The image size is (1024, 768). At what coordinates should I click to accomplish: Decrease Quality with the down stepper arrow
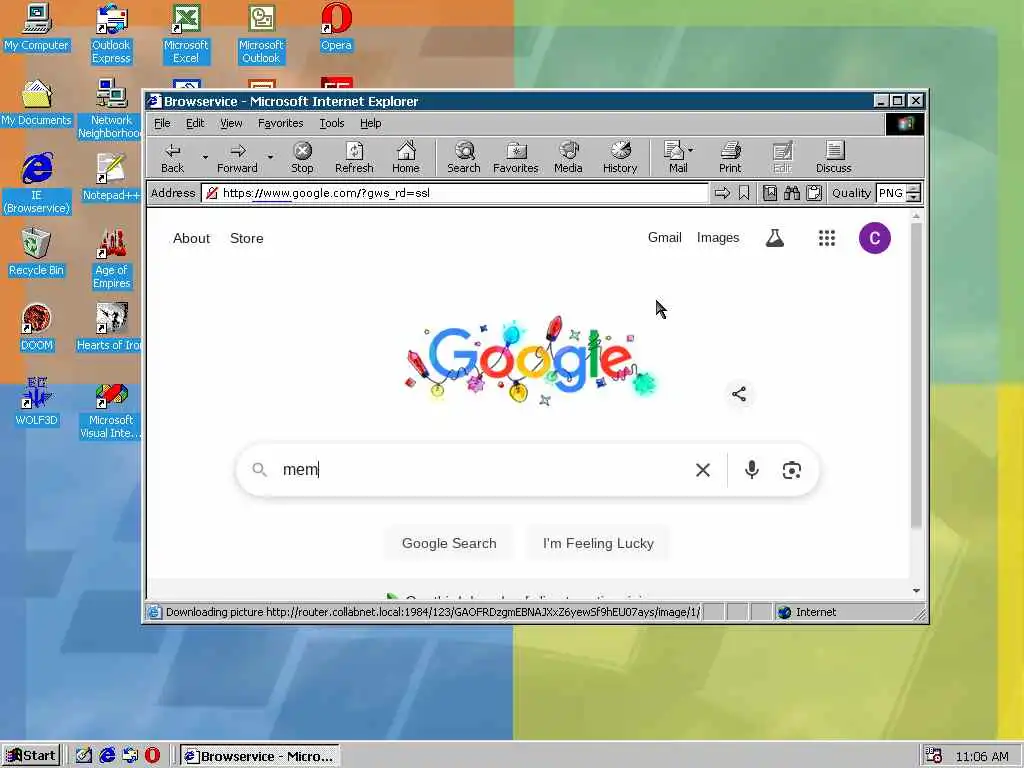[914, 197]
